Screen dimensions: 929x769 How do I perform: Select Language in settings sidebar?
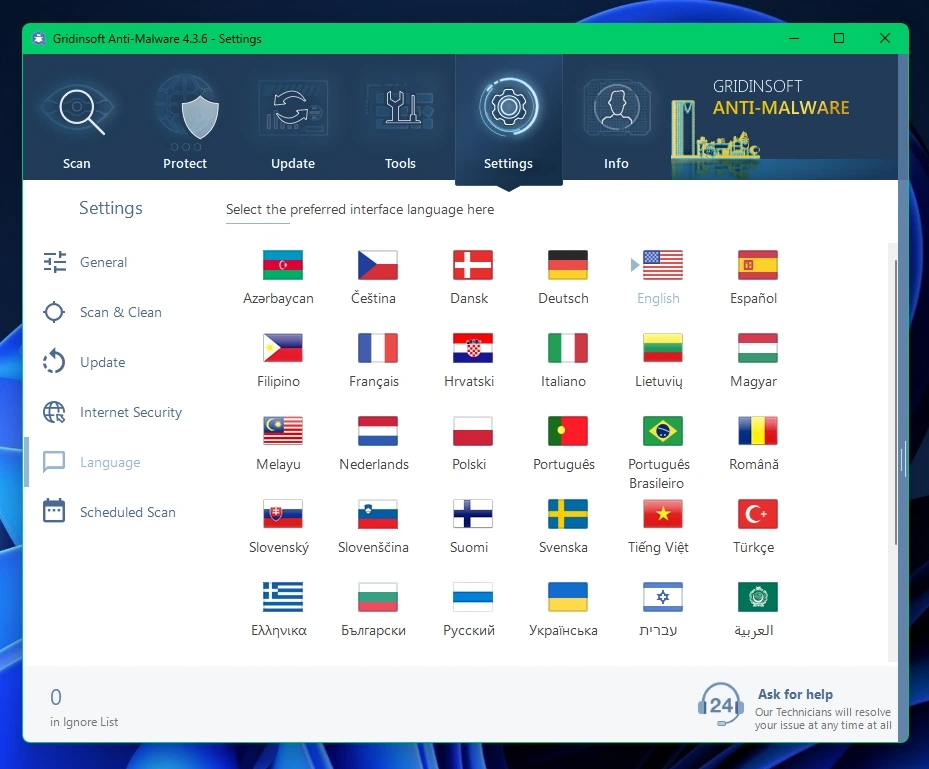pyautogui.click(x=92, y=462)
